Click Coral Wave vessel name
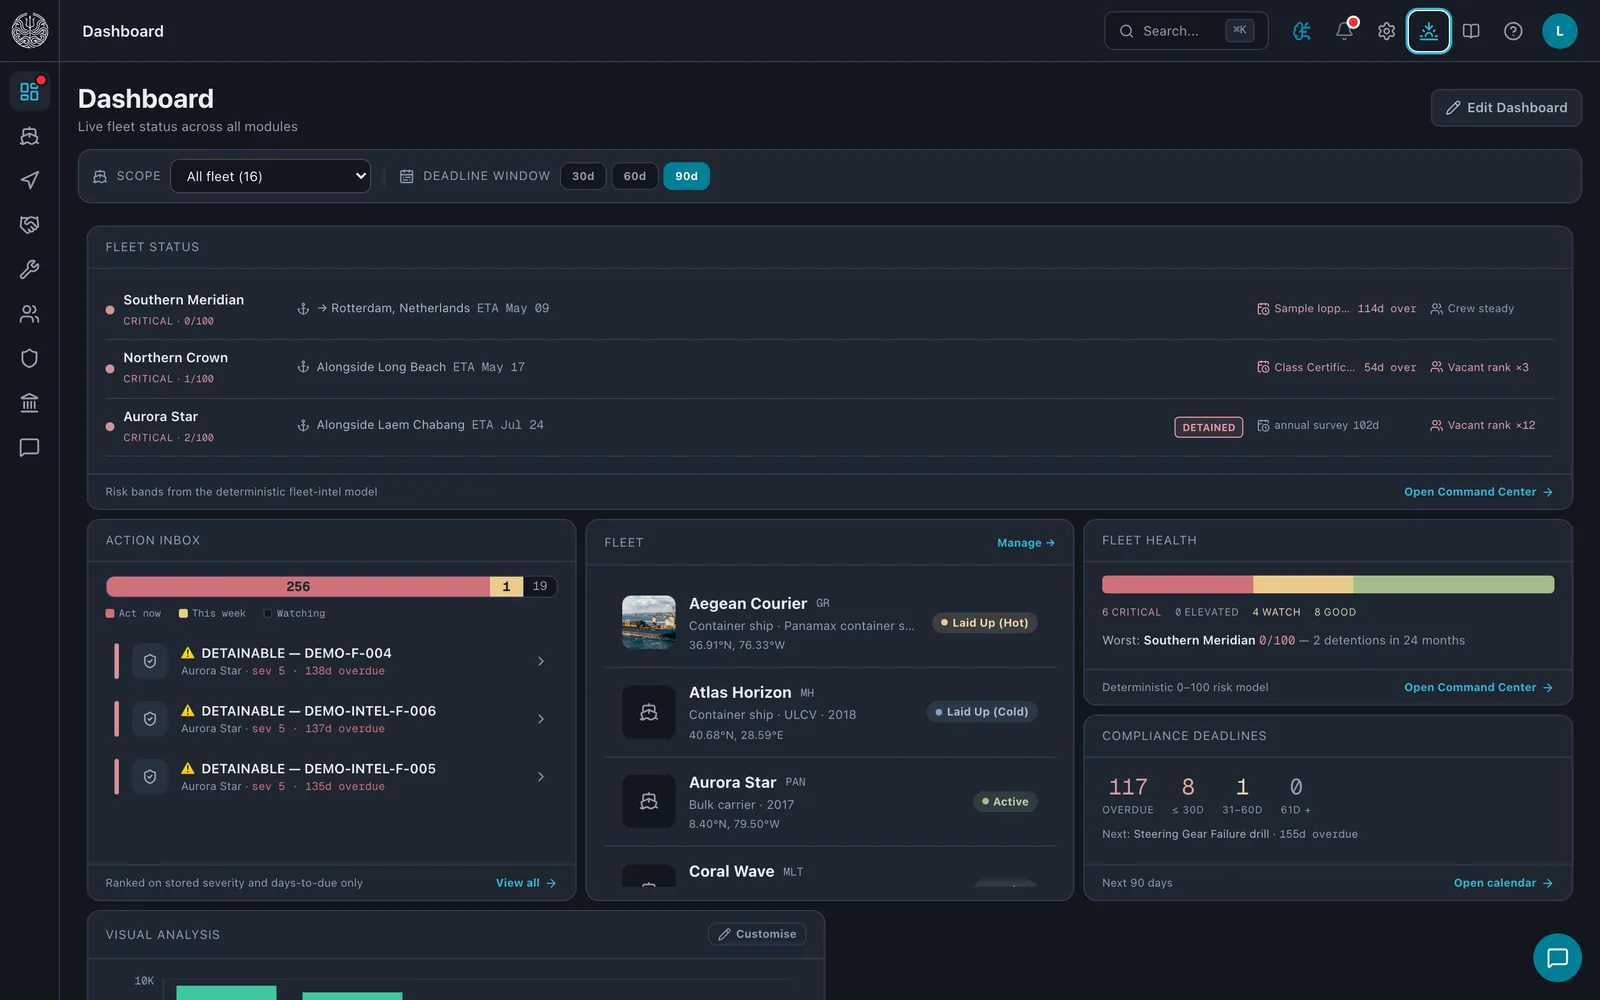 click(731, 872)
